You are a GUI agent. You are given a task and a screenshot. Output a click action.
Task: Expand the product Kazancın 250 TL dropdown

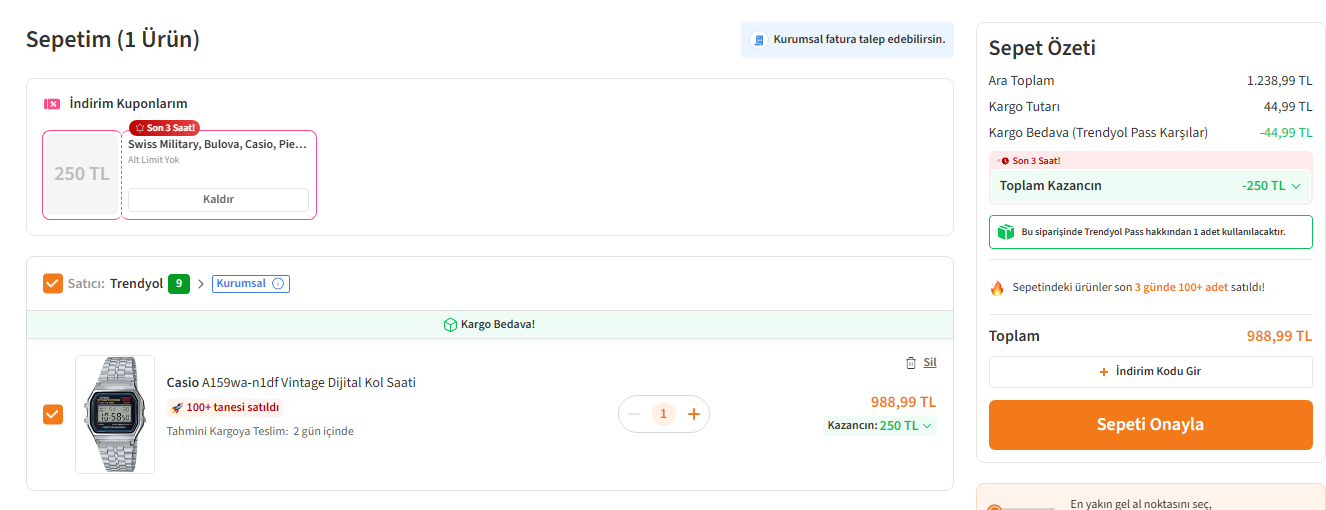[x=927, y=426]
